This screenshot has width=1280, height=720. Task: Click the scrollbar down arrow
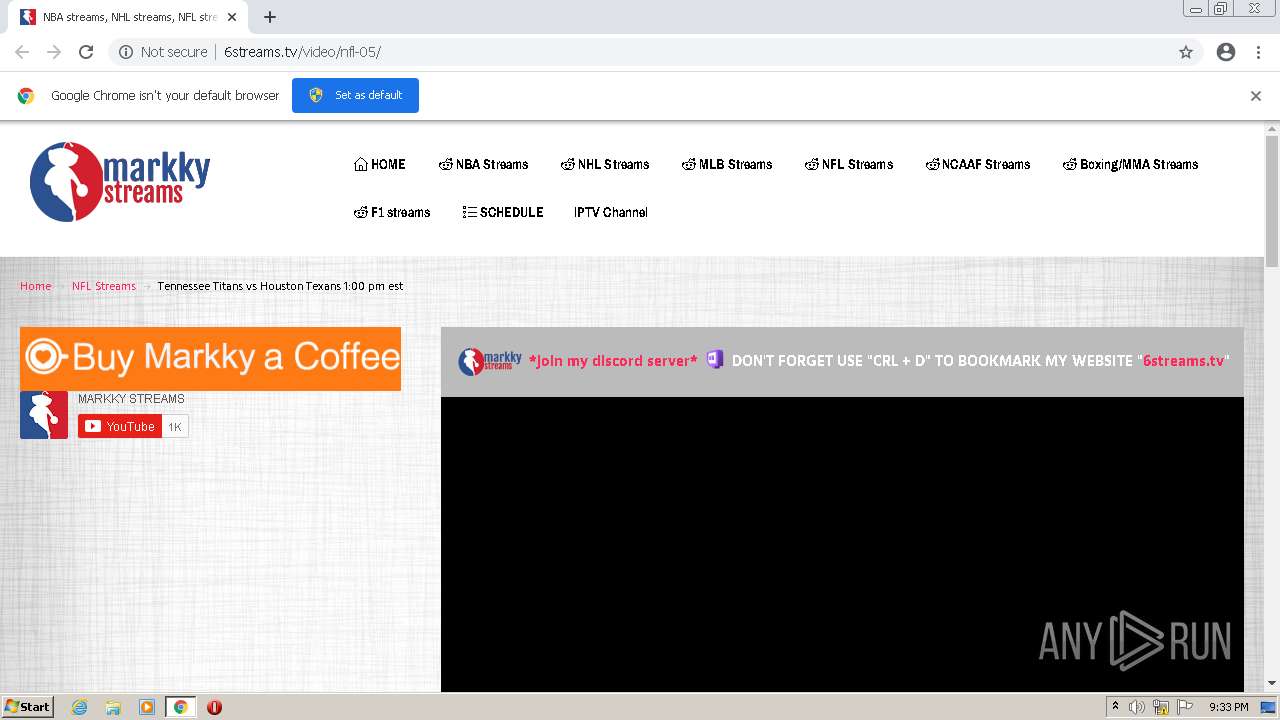click(x=1272, y=684)
